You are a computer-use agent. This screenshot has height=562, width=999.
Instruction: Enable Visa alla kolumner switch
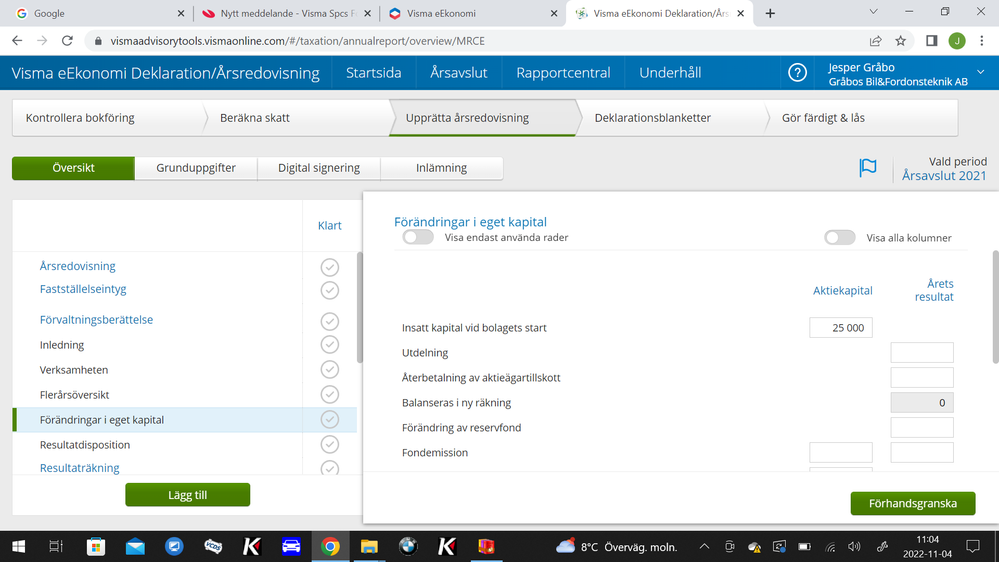(x=839, y=237)
